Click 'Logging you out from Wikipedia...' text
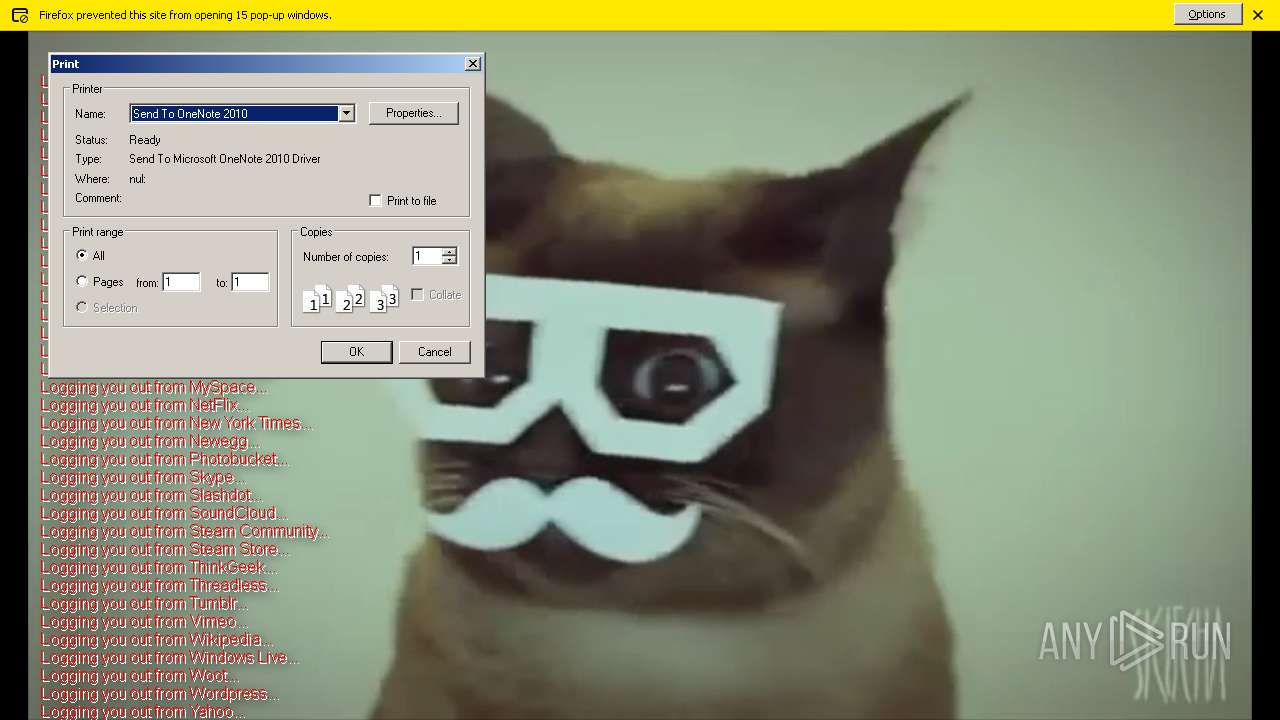The height and width of the screenshot is (720, 1280). (x=156, y=639)
